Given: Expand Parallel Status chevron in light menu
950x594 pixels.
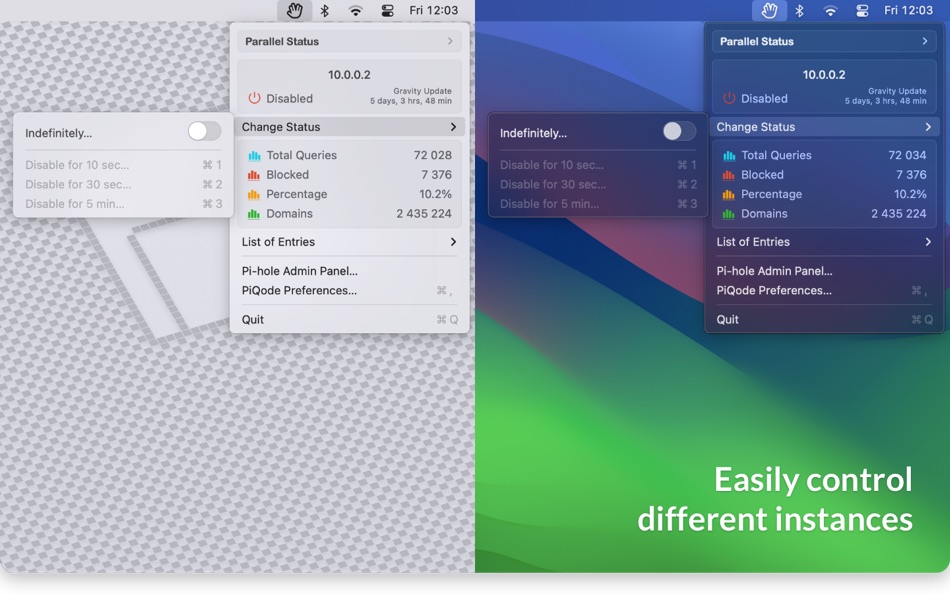Looking at the screenshot, I should pyautogui.click(x=450, y=41).
